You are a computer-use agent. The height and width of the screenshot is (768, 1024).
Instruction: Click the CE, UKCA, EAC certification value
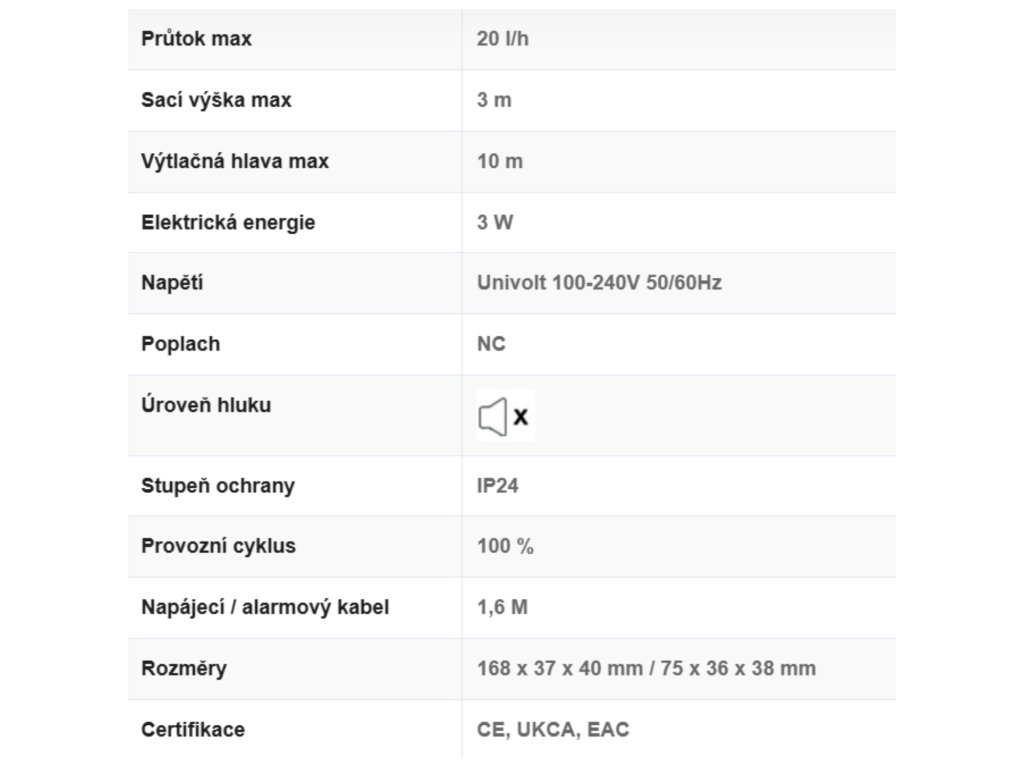tap(552, 729)
